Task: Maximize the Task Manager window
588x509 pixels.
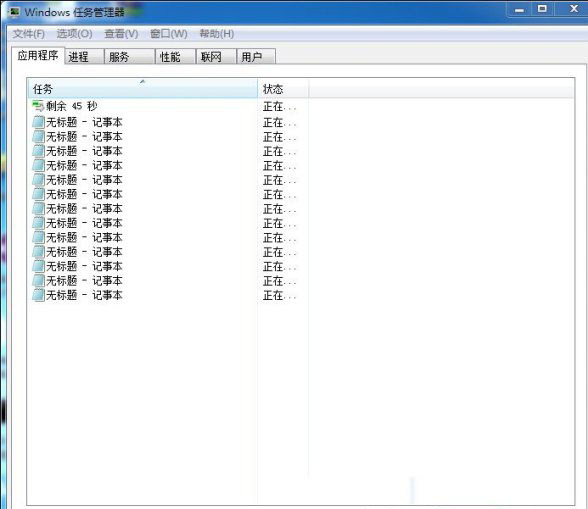Action: click(x=542, y=9)
